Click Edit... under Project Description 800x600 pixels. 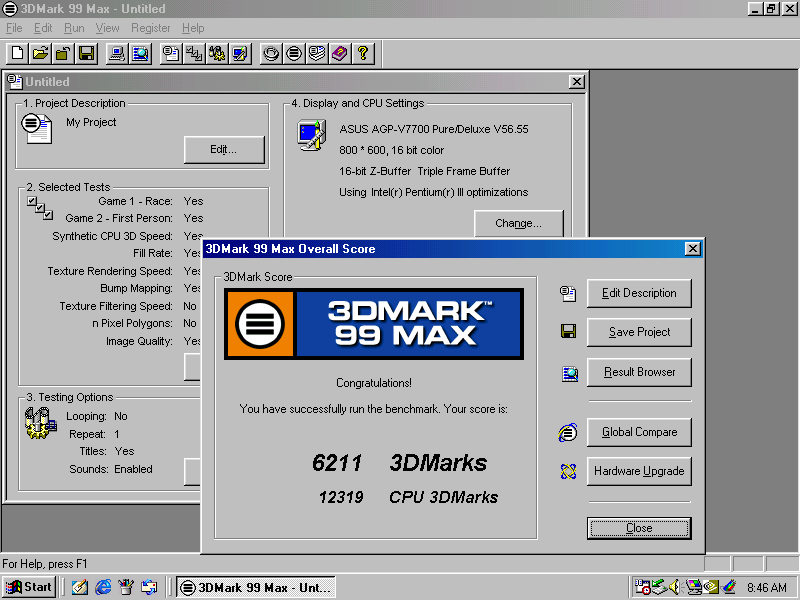[224, 149]
